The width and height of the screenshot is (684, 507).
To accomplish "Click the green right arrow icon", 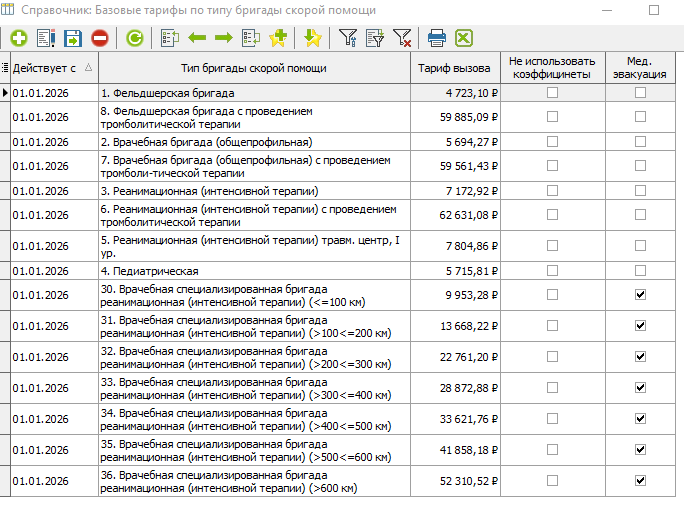I will point(224,39).
